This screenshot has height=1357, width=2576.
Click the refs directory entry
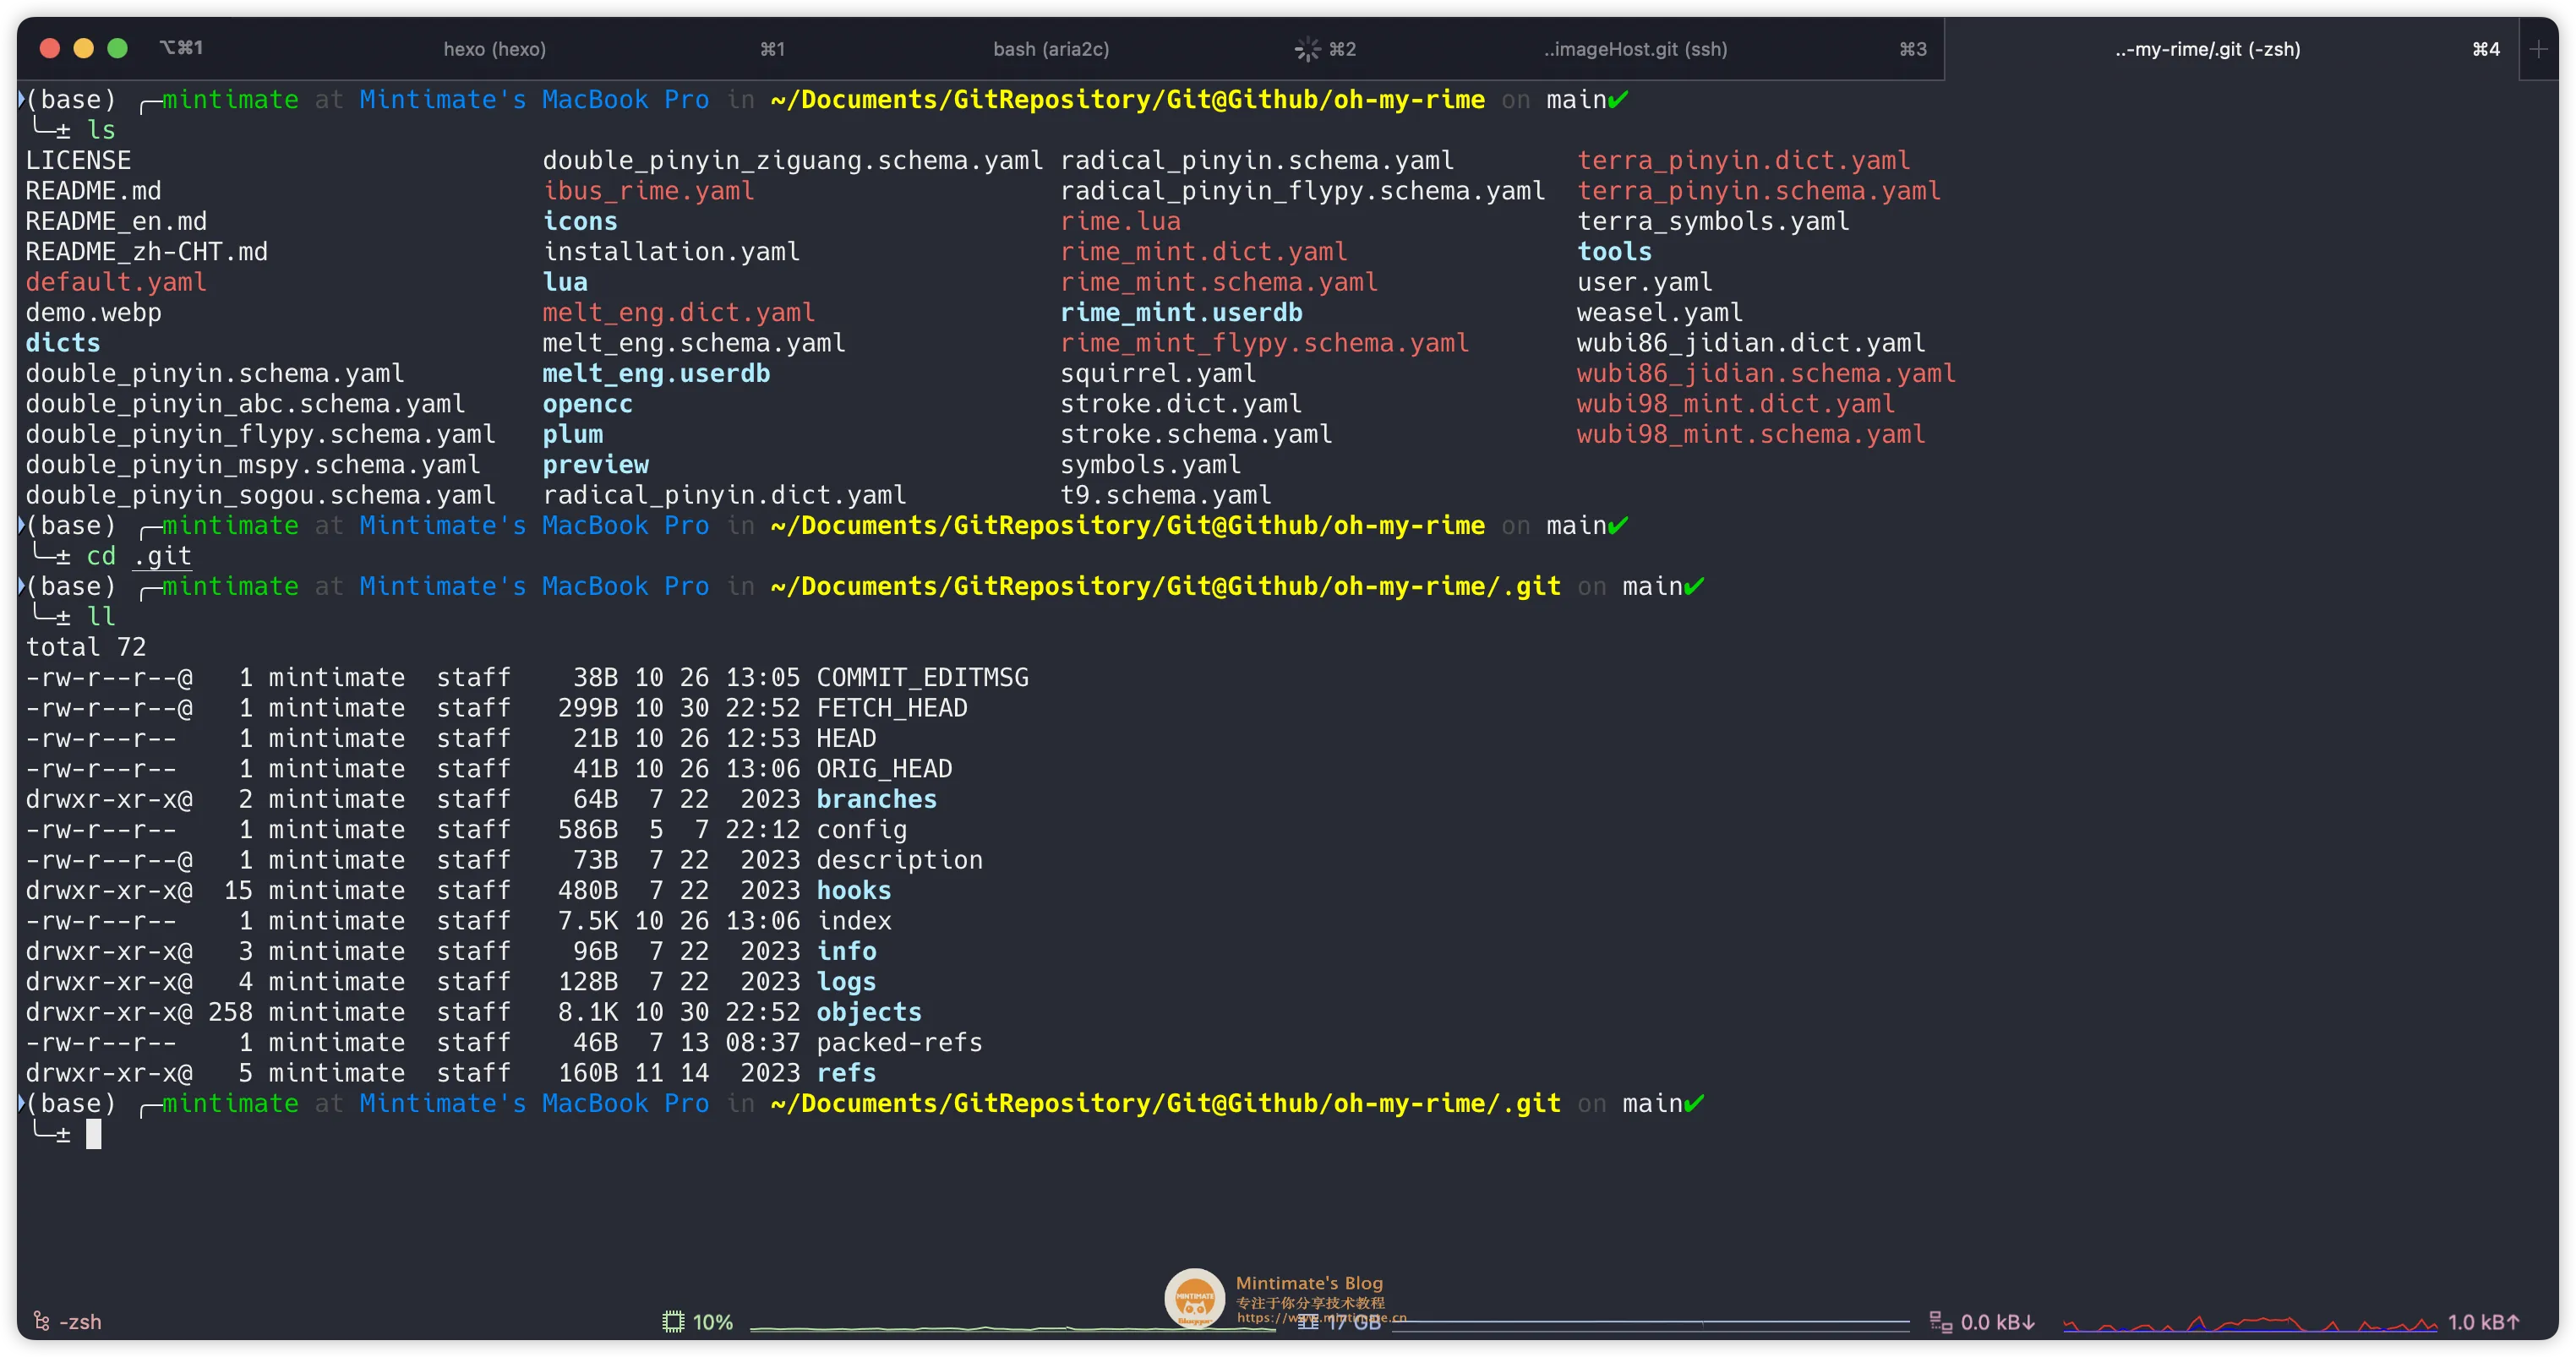846,1073
